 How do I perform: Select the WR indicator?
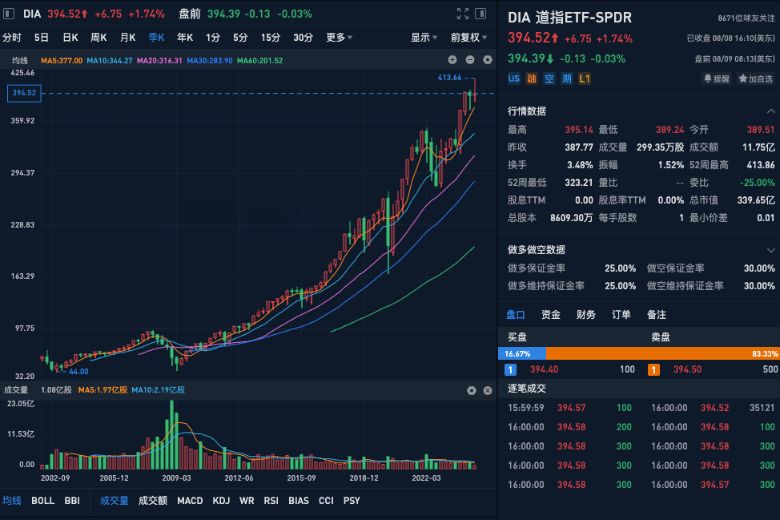click(x=247, y=501)
